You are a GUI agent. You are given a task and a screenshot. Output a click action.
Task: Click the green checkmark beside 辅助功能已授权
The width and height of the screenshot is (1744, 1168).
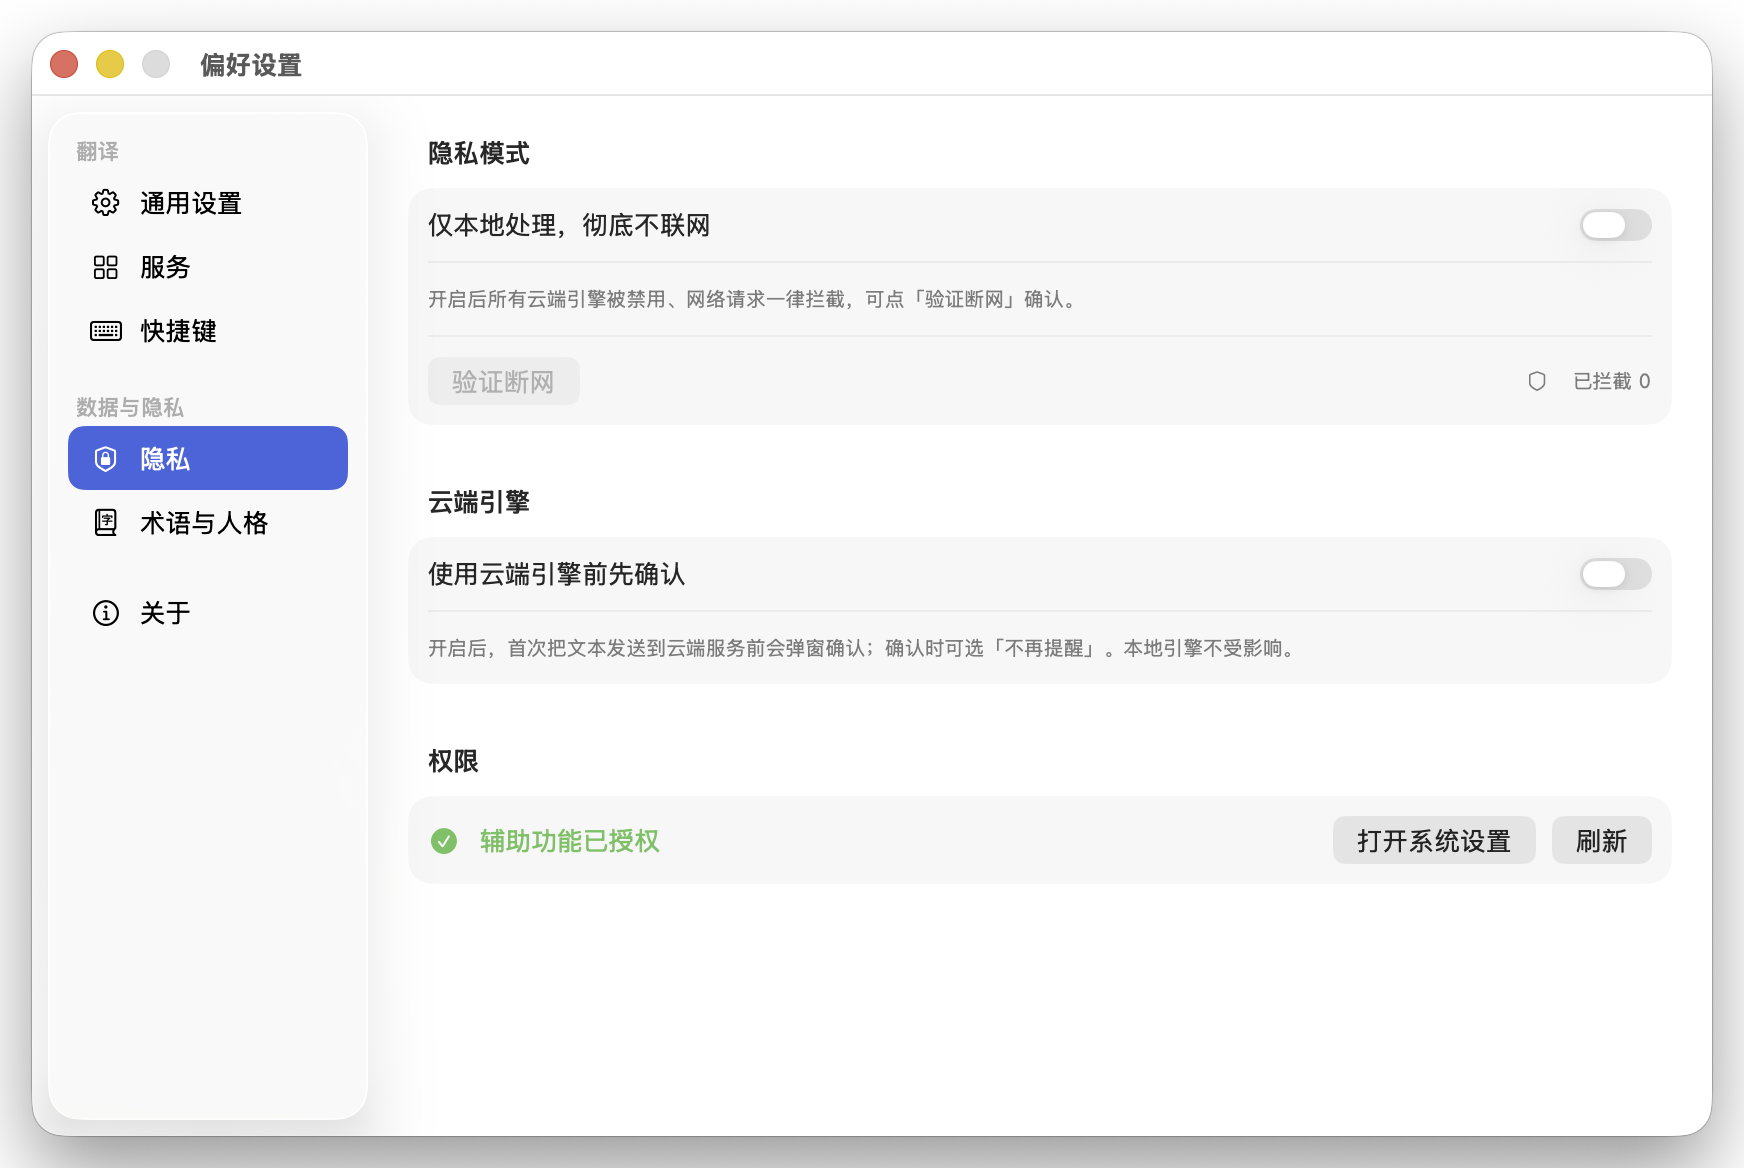point(444,841)
